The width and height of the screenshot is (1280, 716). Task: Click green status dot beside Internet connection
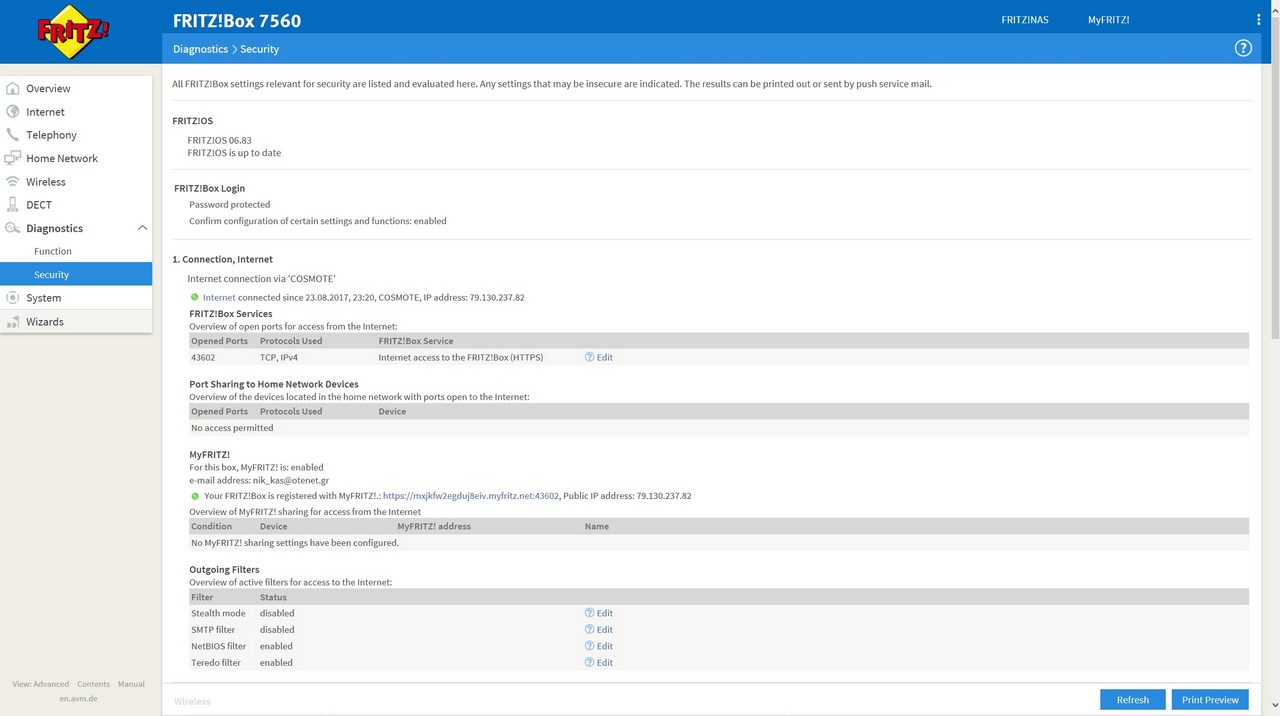pos(195,297)
